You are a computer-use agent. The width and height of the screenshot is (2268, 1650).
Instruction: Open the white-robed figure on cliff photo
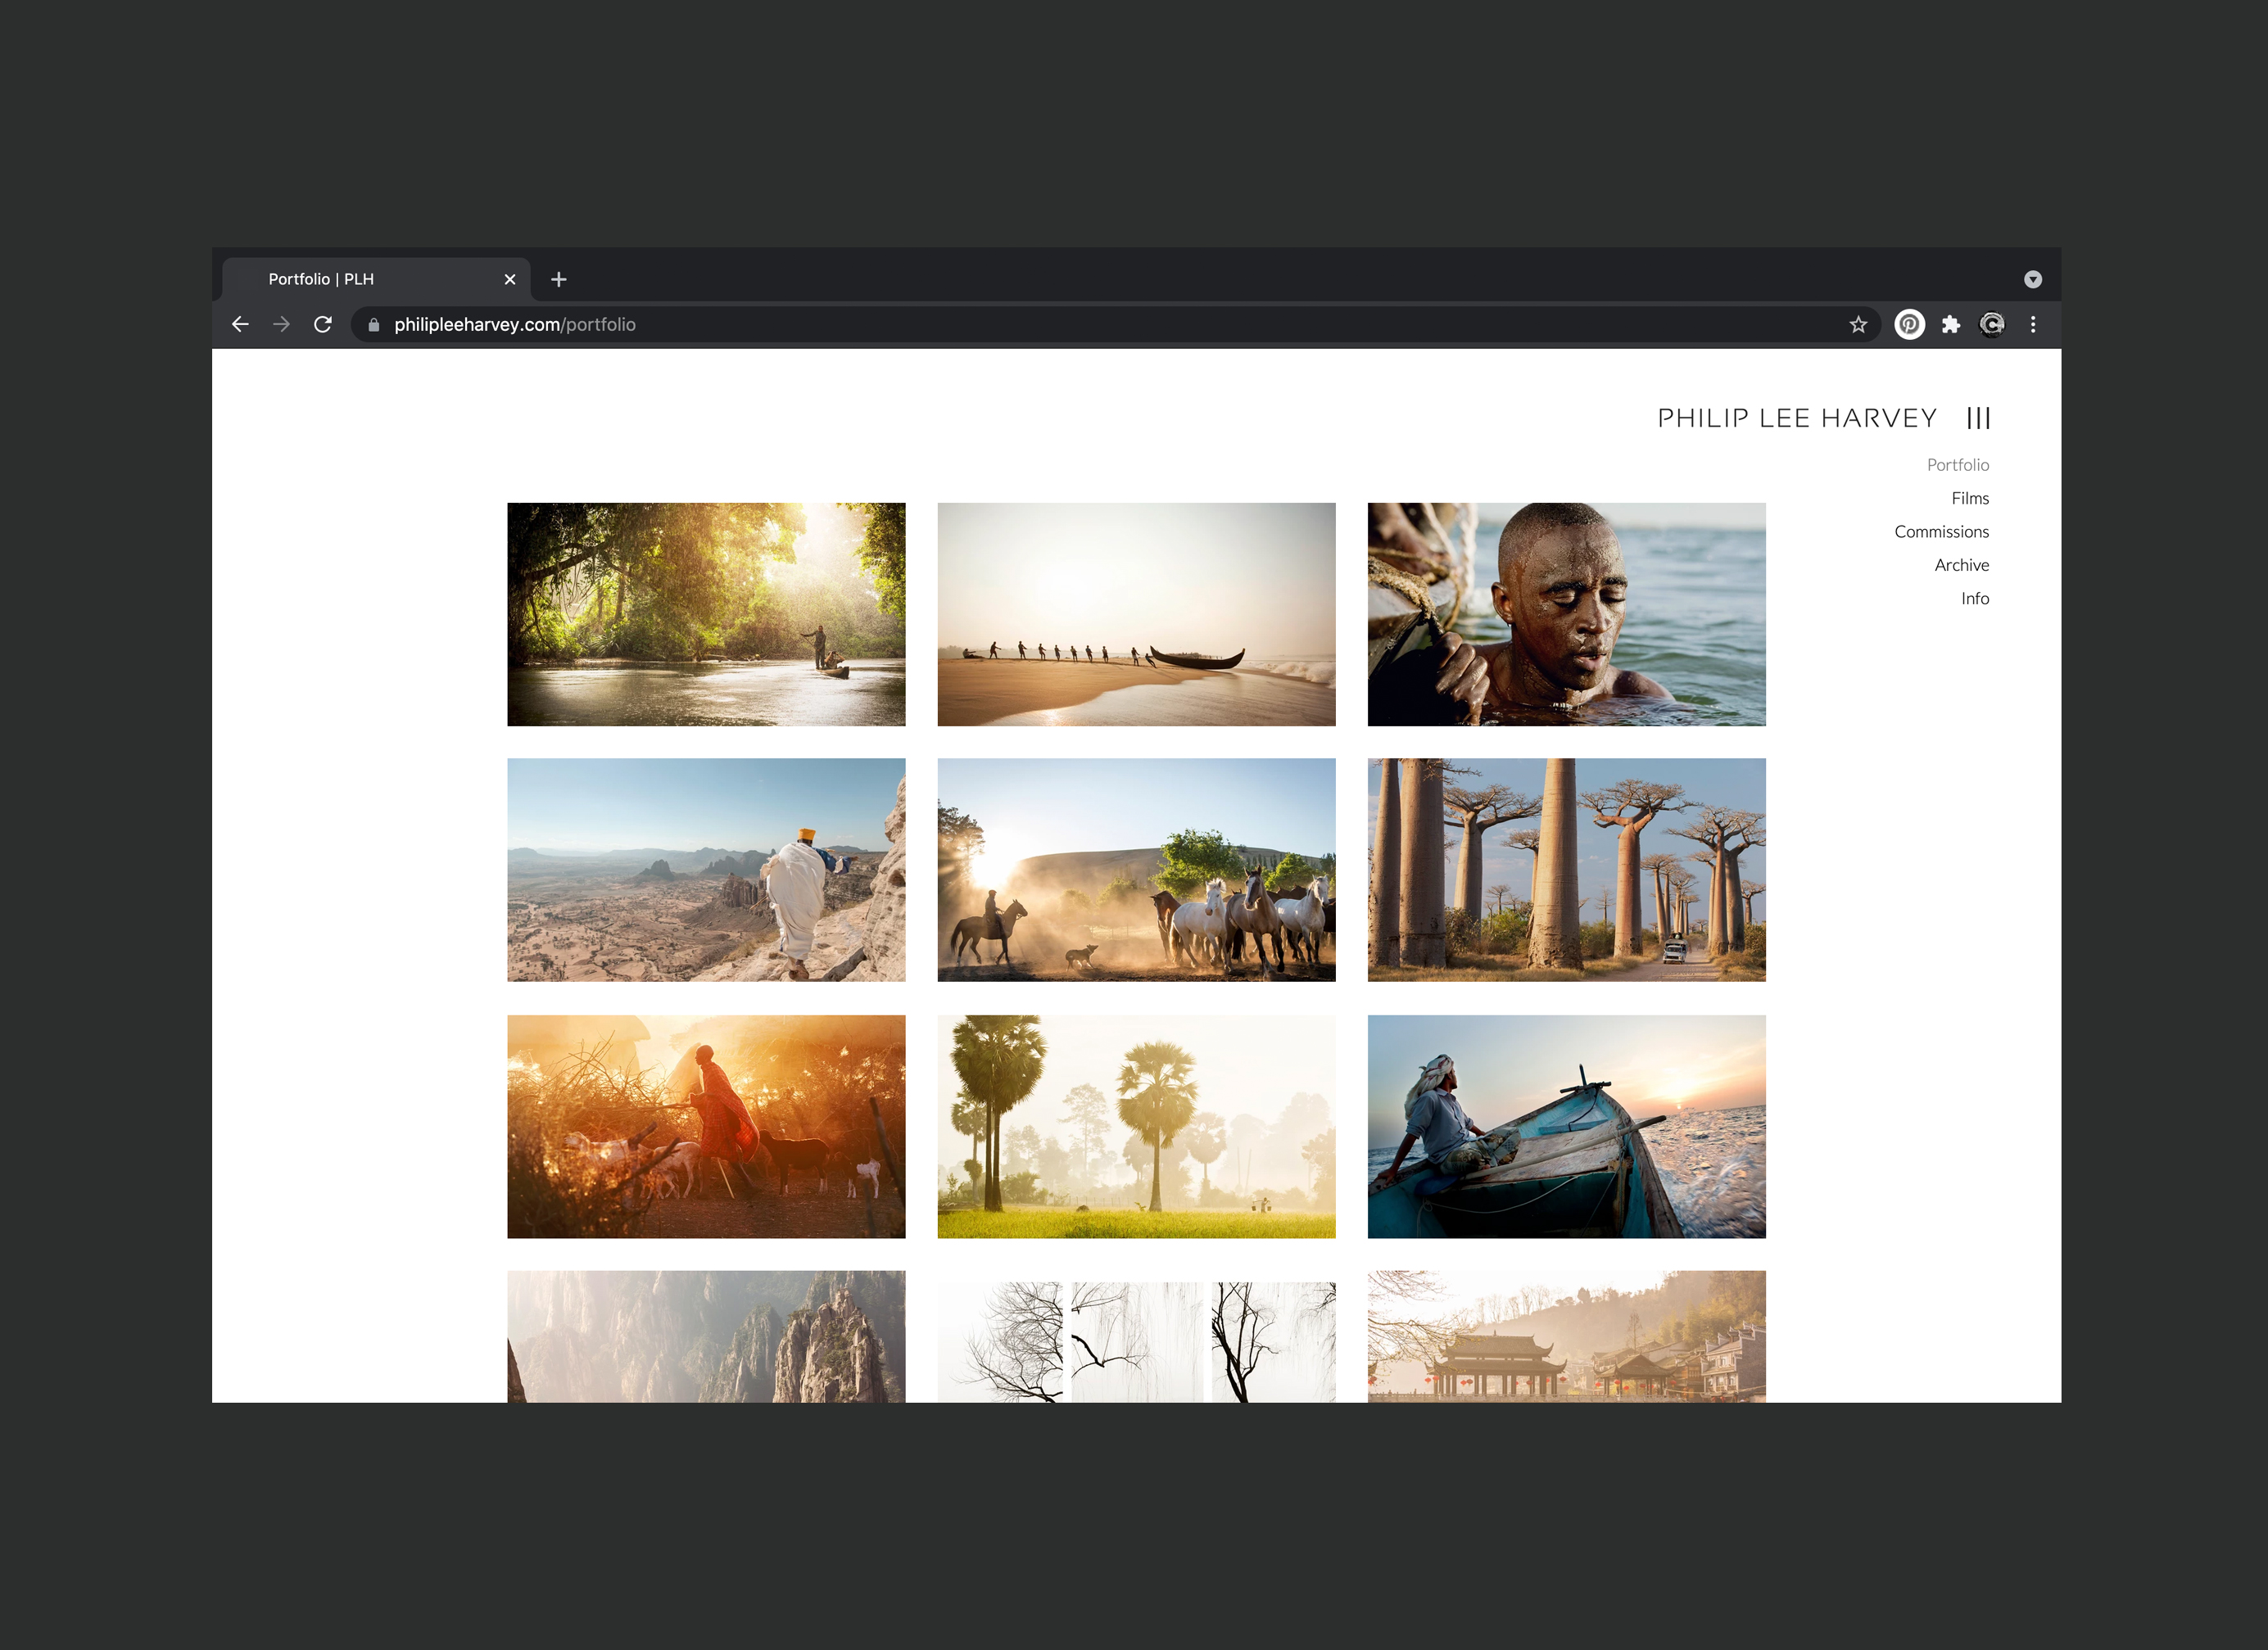click(x=706, y=870)
